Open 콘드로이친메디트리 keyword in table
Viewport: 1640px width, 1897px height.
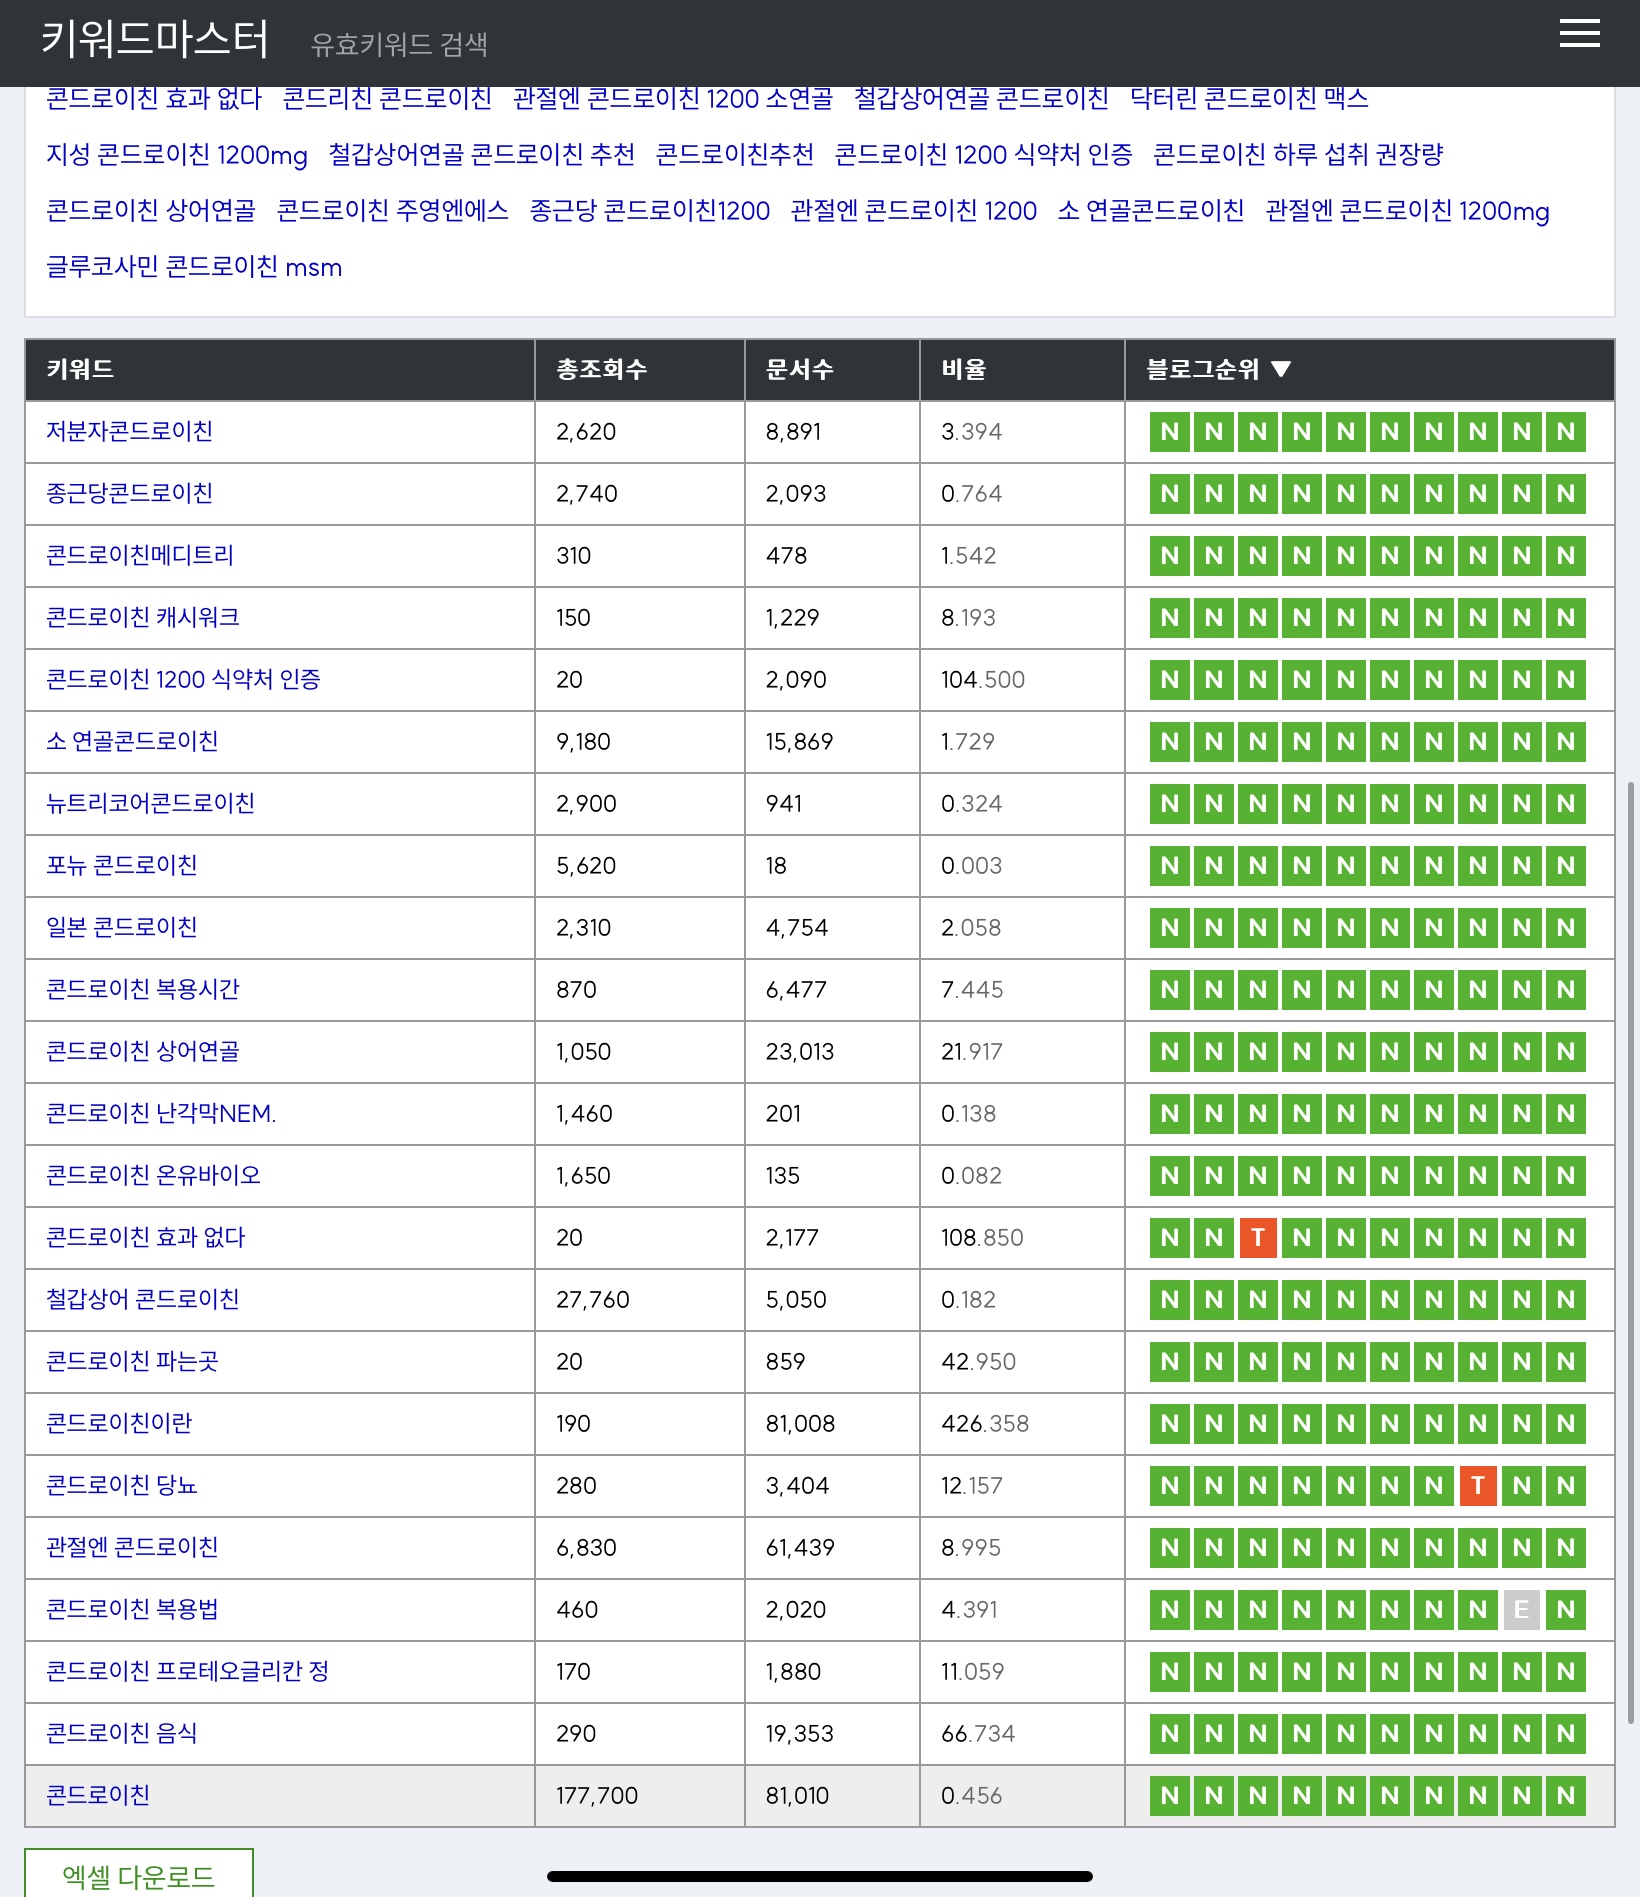pos(140,555)
